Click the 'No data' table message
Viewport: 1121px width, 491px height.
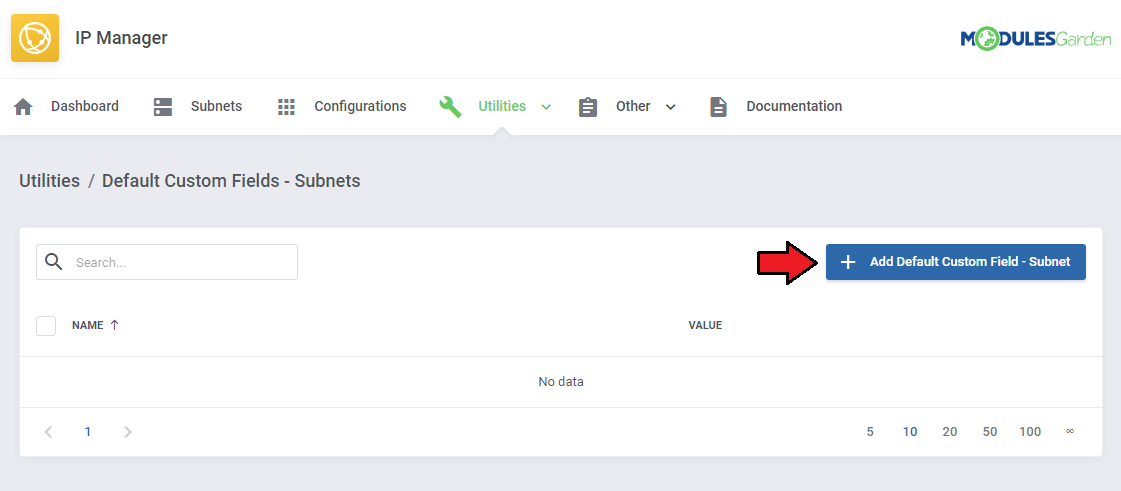click(561, 382)
